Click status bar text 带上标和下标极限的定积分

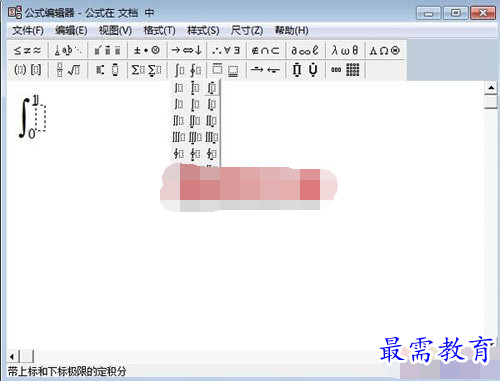(67, 371)
